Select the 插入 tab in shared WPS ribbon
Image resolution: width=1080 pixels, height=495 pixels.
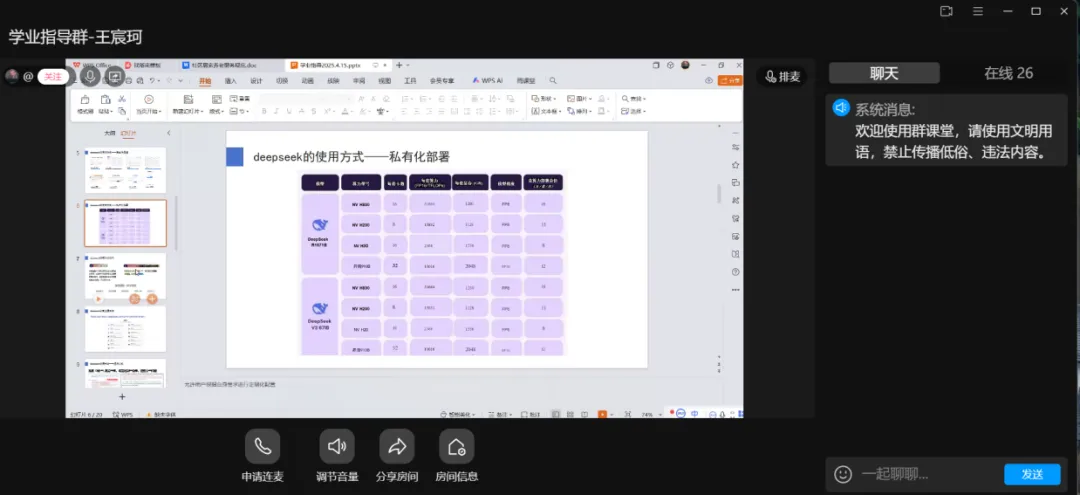click(230, 80)
